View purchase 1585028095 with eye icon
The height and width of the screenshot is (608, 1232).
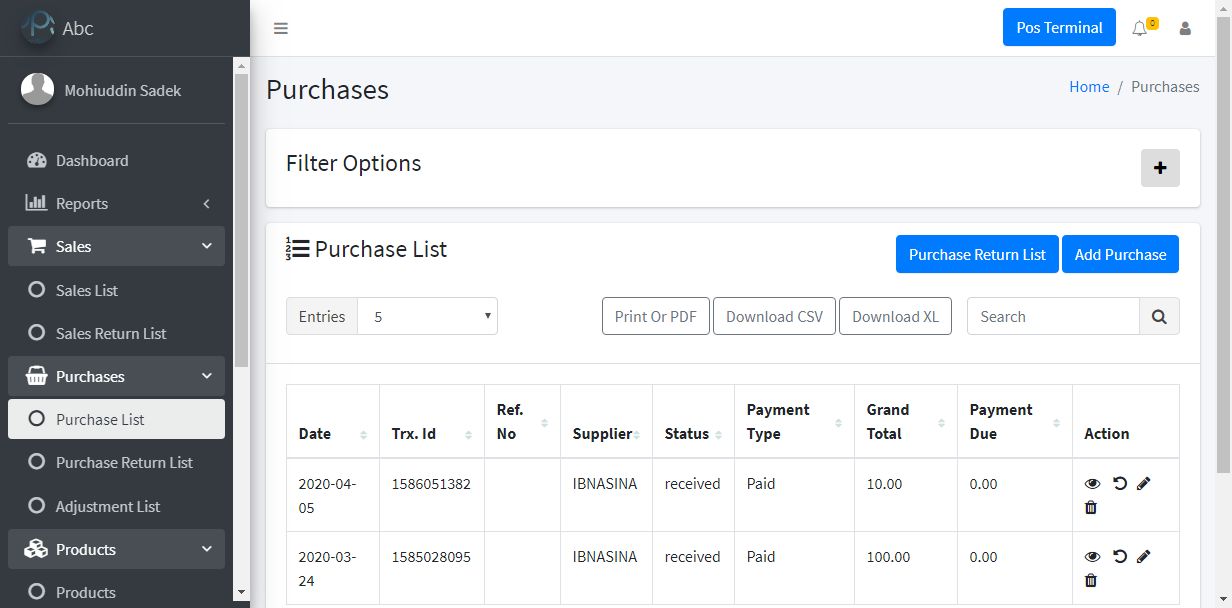[x=1092, y=557]
